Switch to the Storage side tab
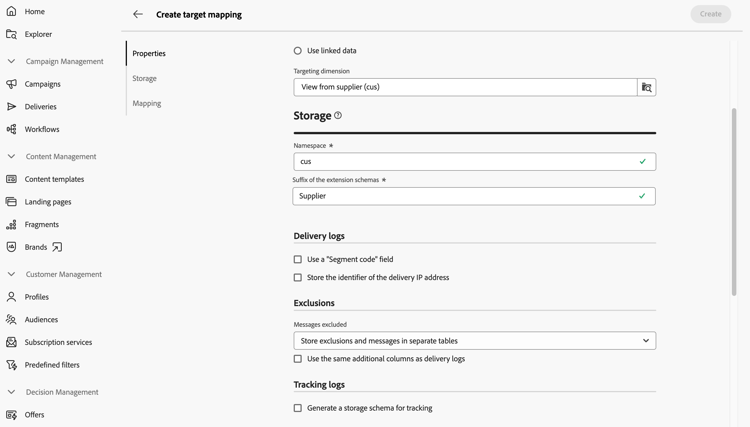 144,78
